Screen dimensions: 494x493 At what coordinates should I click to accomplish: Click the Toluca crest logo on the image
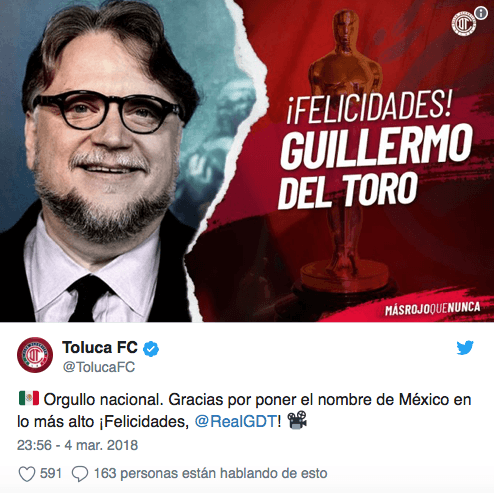464,23
